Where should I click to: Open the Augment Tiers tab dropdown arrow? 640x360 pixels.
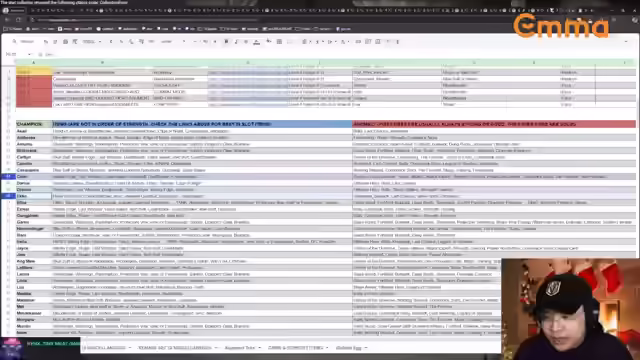pyautogui.click(x=260, y=348)
